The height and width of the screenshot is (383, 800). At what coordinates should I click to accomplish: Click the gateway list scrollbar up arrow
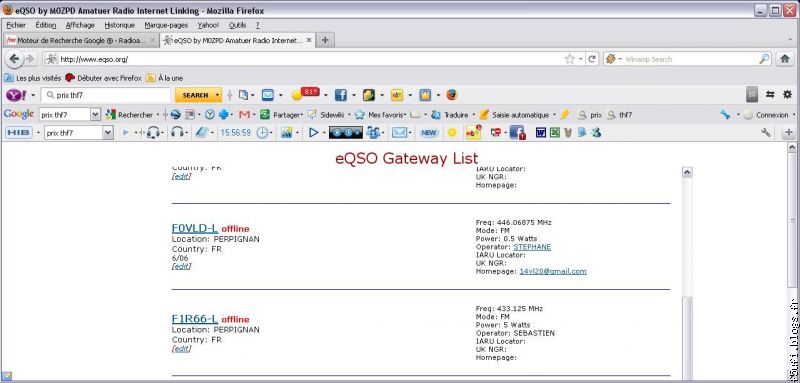coord(687,172)
